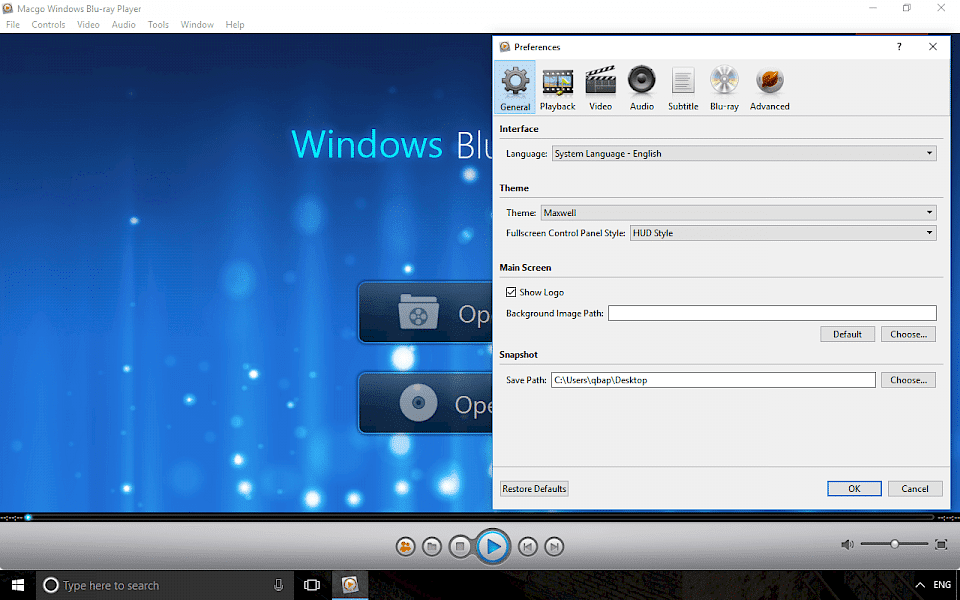
Task: Click the Preferences help question mark
Action: [x=899, y=47]
